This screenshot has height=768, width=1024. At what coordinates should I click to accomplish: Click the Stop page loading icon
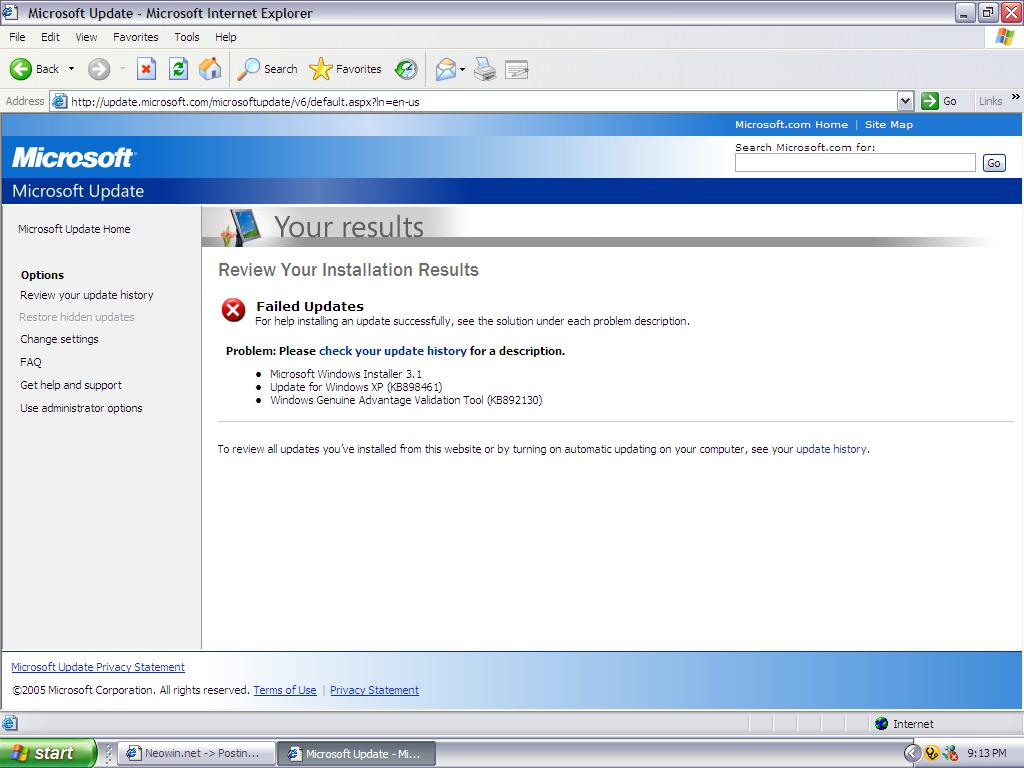146,69
